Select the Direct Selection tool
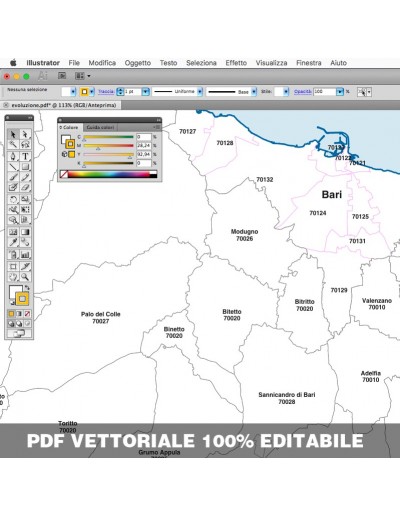Viewport: 400px width, 517px height. [x=25, y=134]
